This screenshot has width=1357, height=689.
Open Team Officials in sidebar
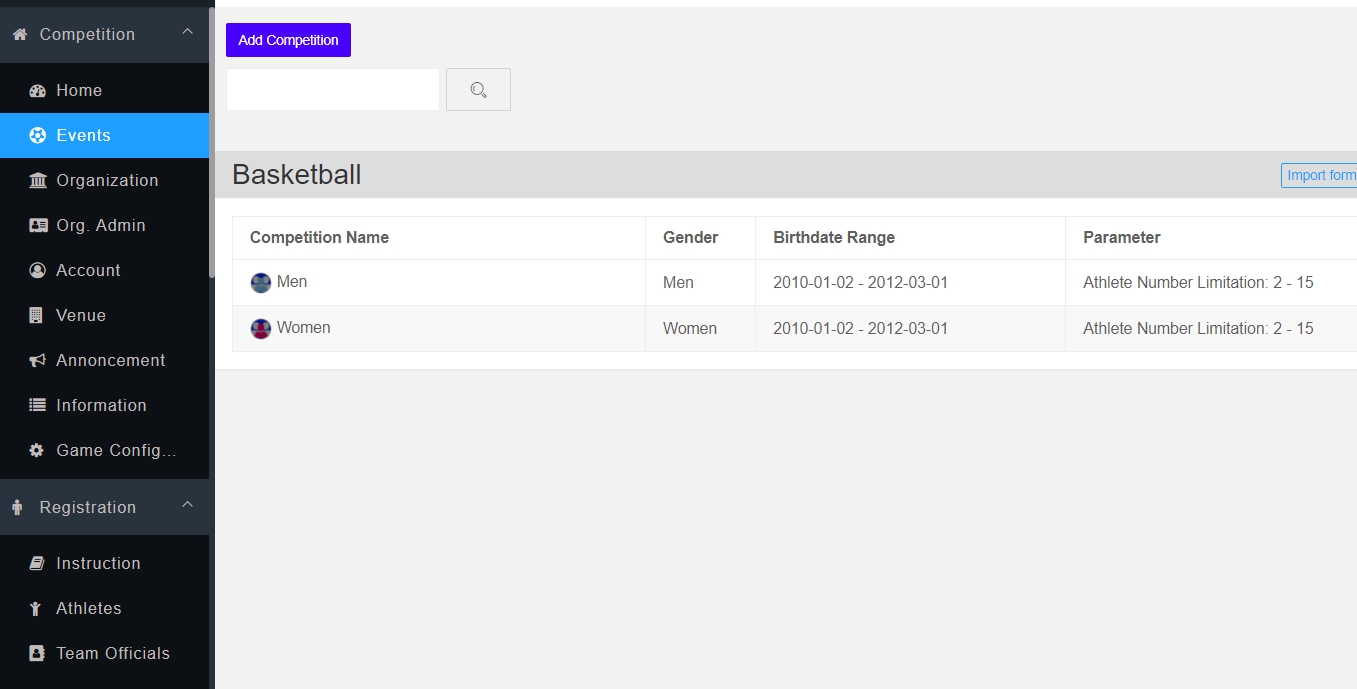click(112, 654)
